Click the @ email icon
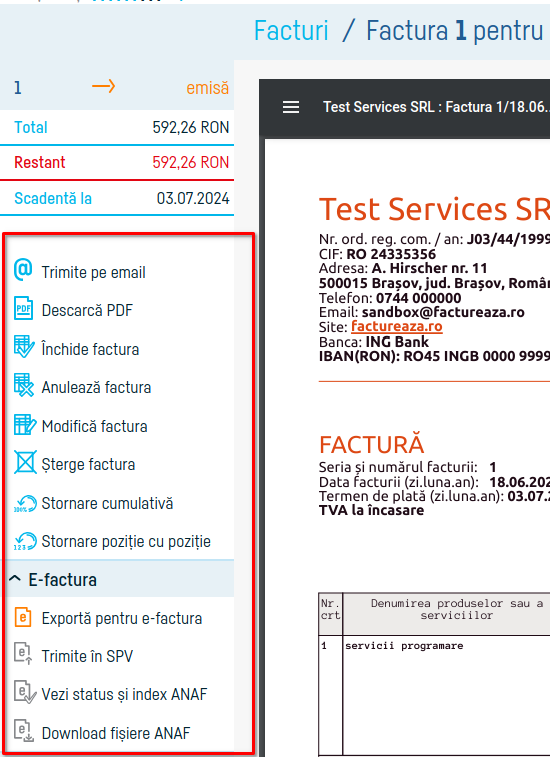This screenshot has height=757, width=550. coord(23,270)
